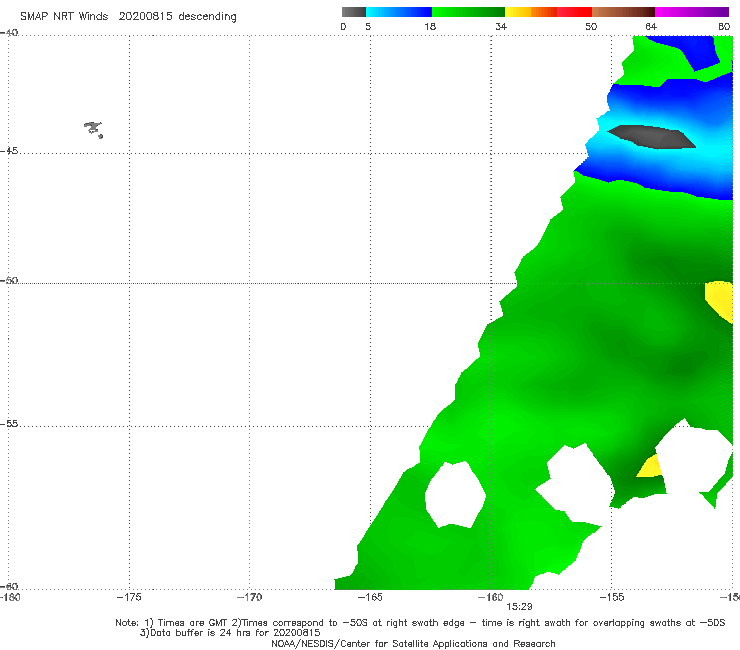
Task: Click the "64" colorbar scale label
Action: 651,26
